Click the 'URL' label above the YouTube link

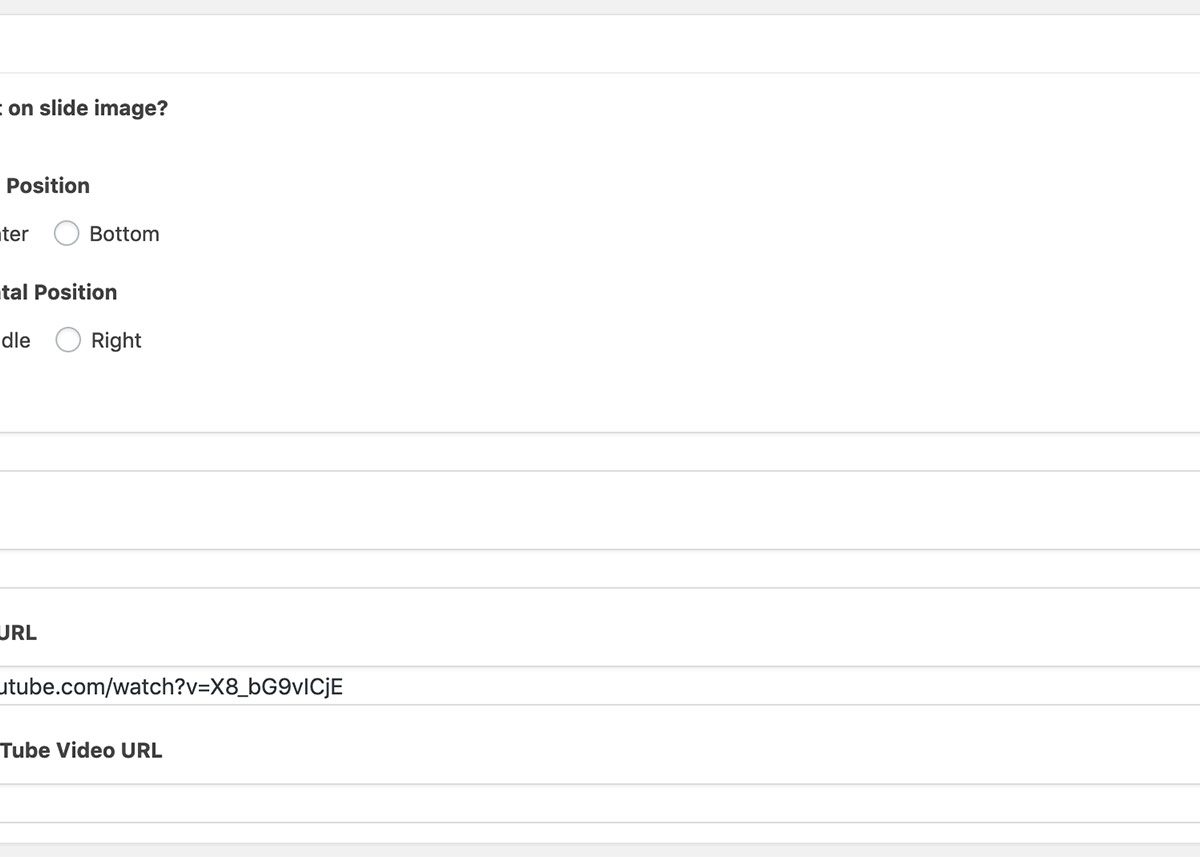[18, 633]
